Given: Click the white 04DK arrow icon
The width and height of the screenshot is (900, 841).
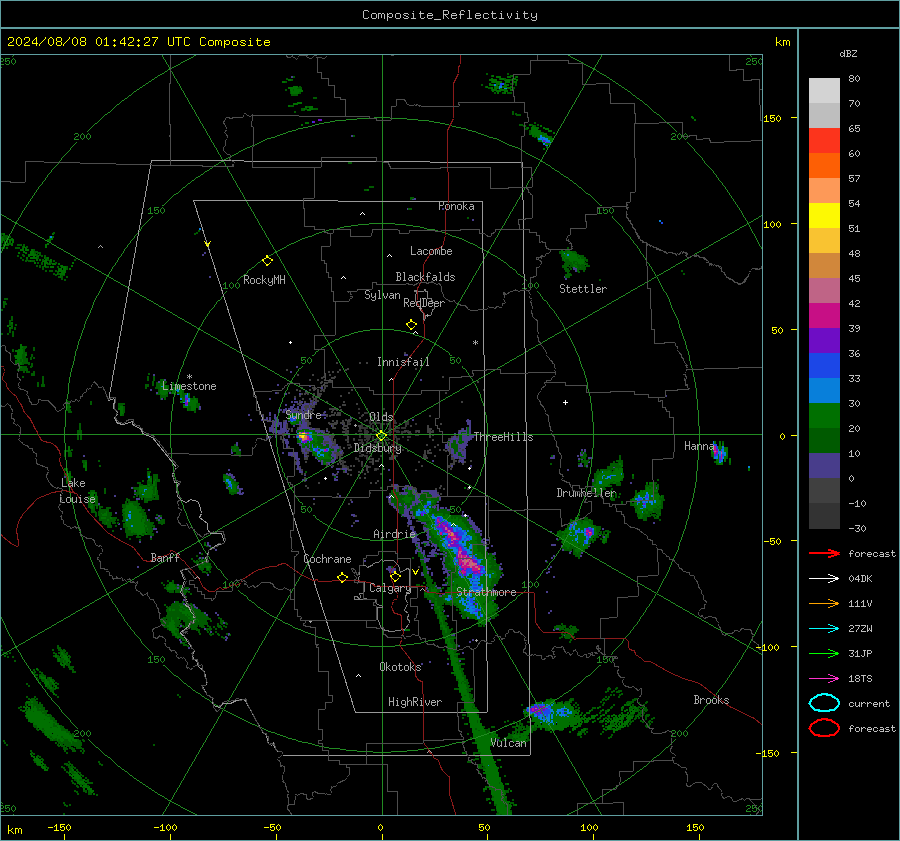Looking at the screenshot, I should click(x=824, y=578).
